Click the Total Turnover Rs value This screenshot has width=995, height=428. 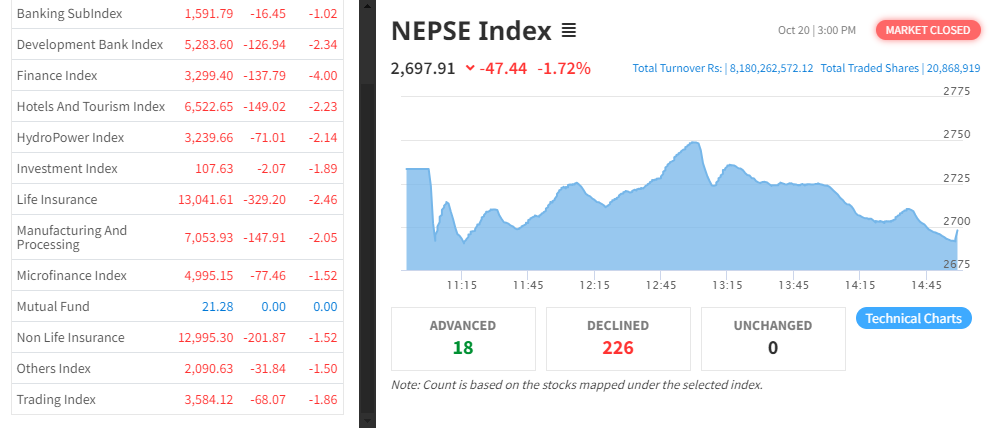point(771,69)
